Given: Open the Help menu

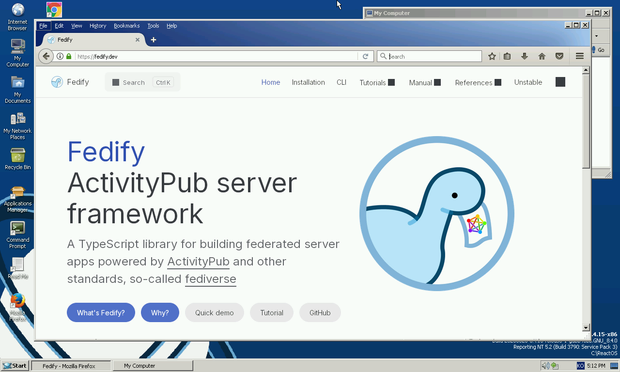Looking at the screenshot, I should [x=172, y=26].
